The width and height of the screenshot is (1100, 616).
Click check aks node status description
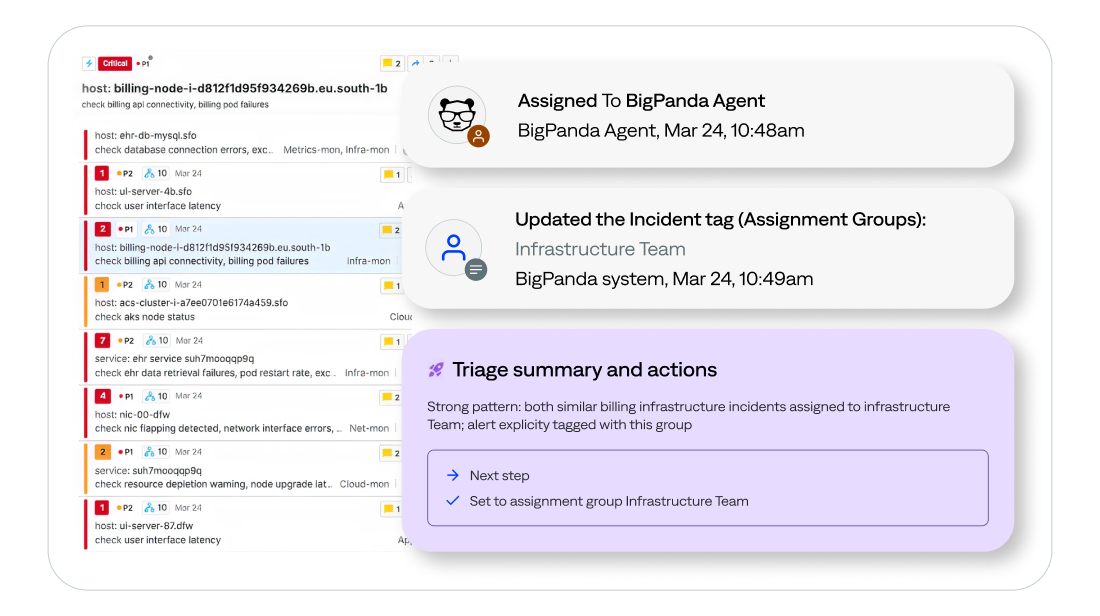coord(145,316)
